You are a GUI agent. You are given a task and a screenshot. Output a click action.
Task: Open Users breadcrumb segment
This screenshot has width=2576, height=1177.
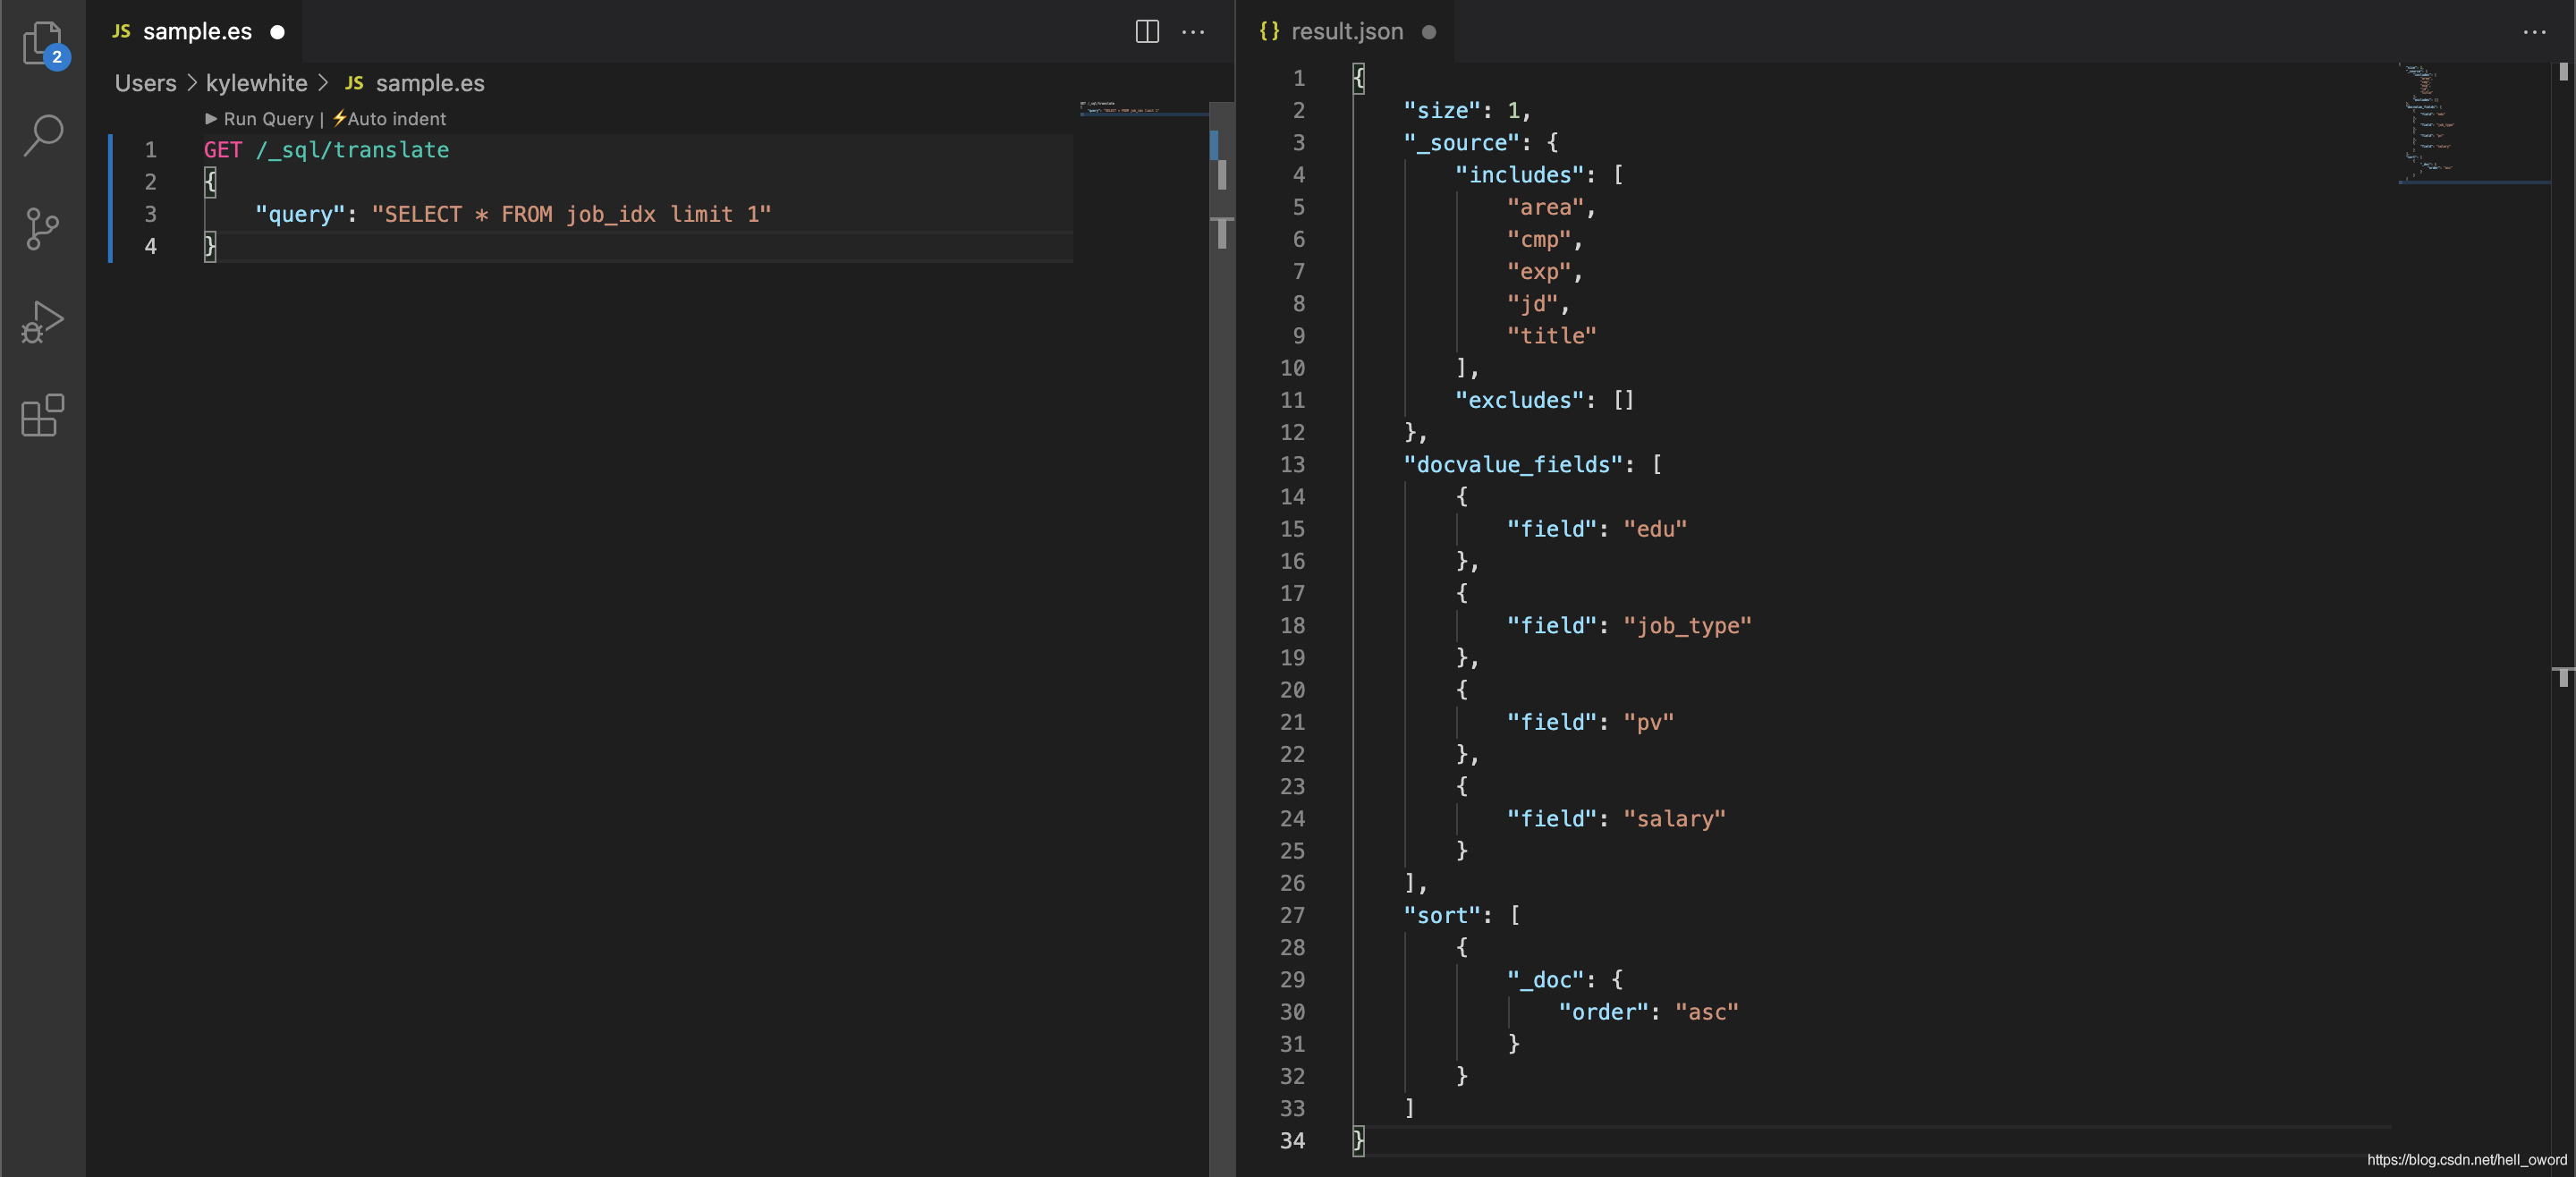[145, 83]
